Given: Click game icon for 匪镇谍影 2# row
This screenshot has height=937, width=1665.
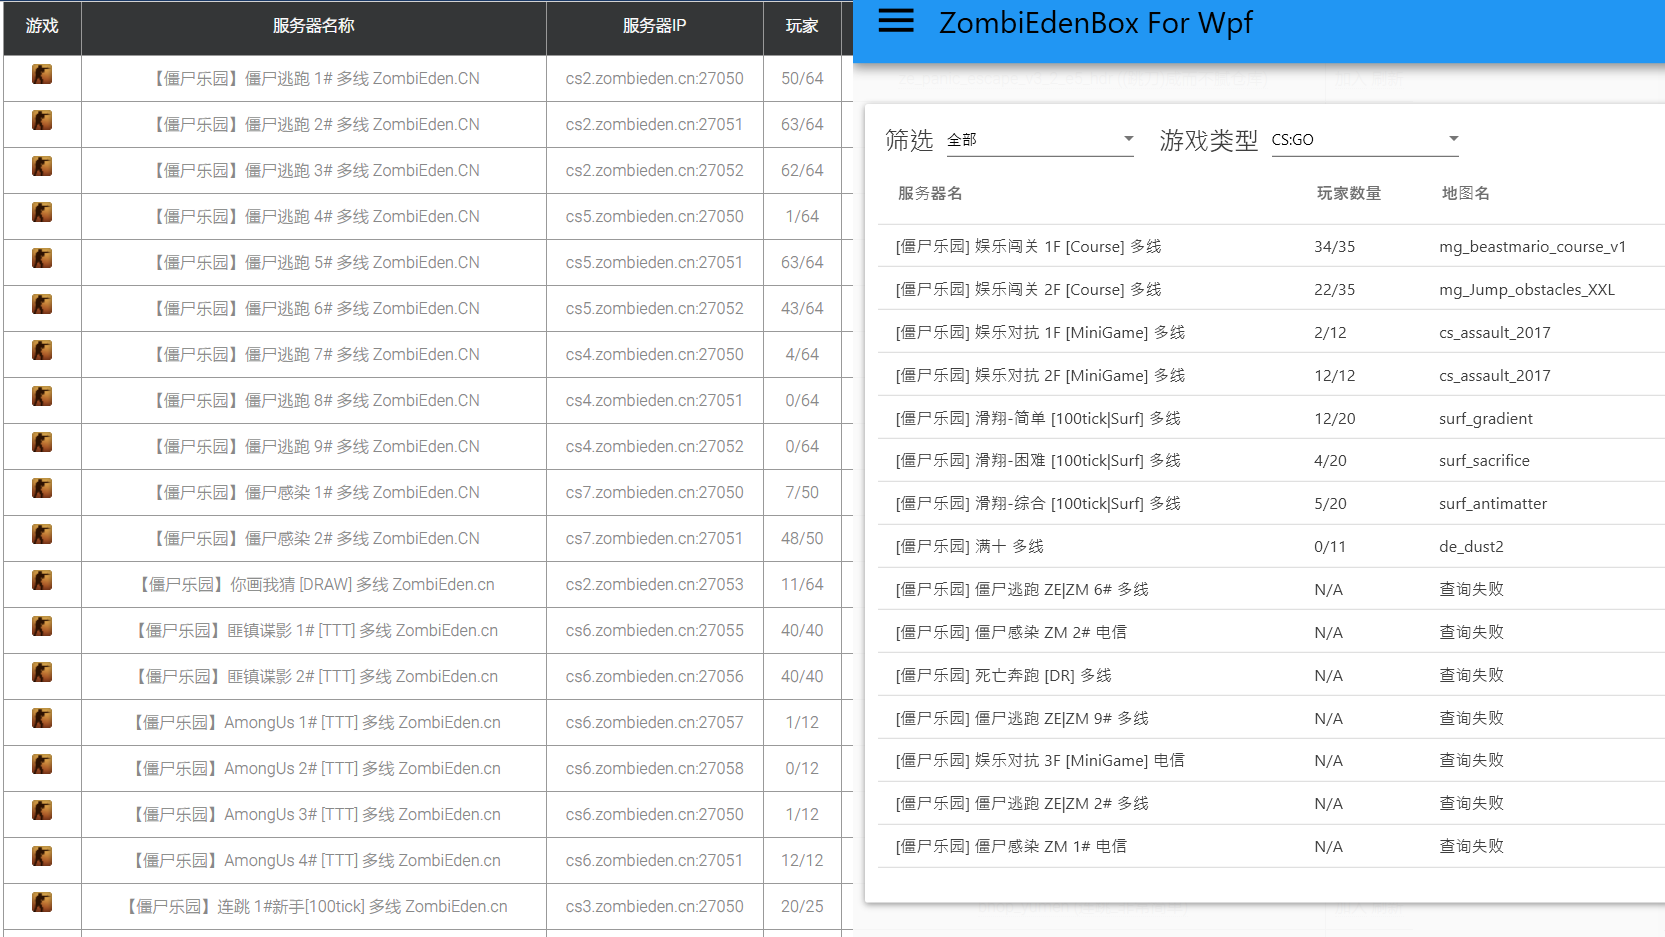Looking at the screenshot, I should pos(42,672).
